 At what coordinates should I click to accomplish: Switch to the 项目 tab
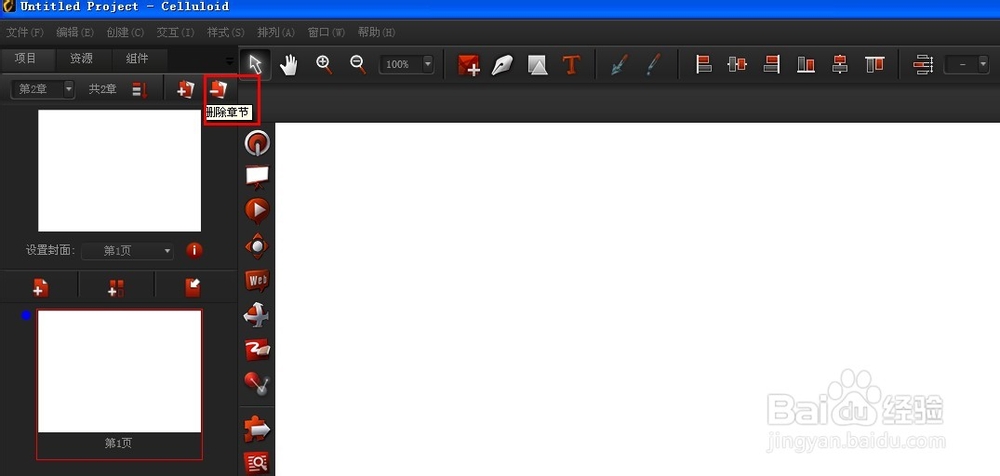point(26,59)
